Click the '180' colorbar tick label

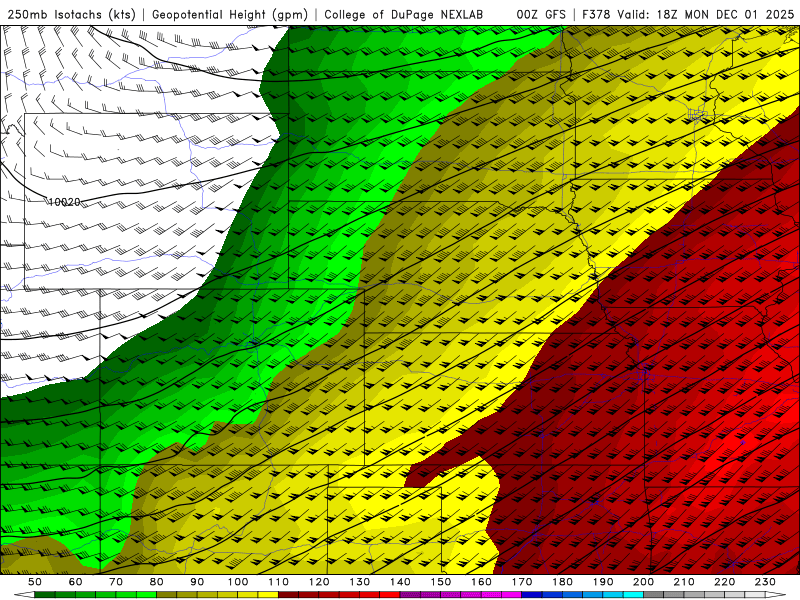(563, 582)
